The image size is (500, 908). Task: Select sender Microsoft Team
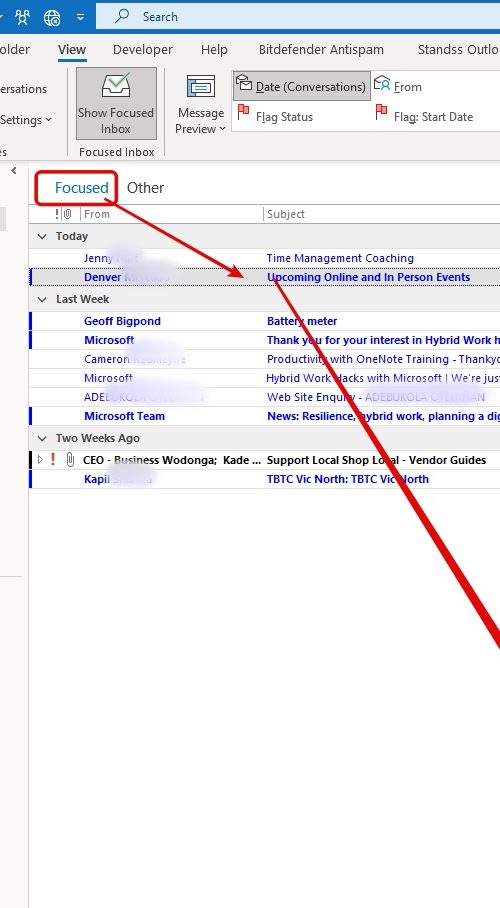tap(125, 416)
